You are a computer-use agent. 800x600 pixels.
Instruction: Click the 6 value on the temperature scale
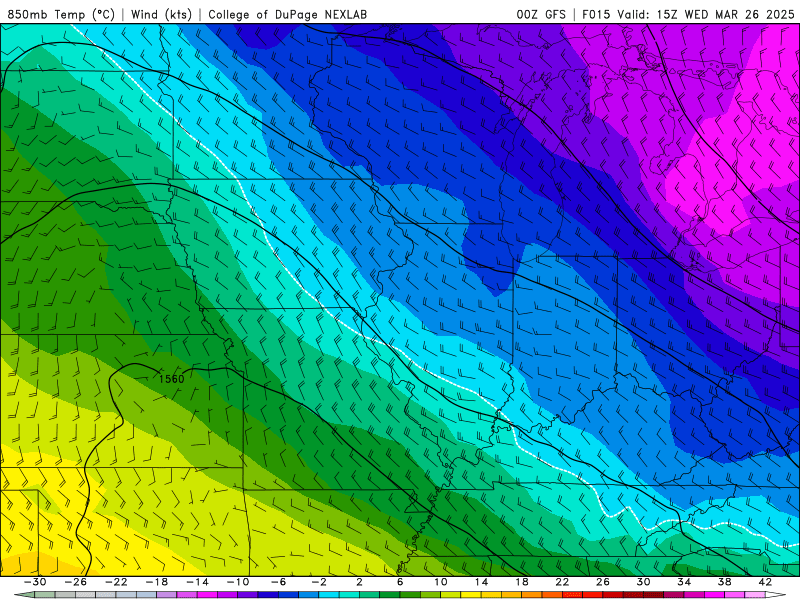tap(400, 582)
